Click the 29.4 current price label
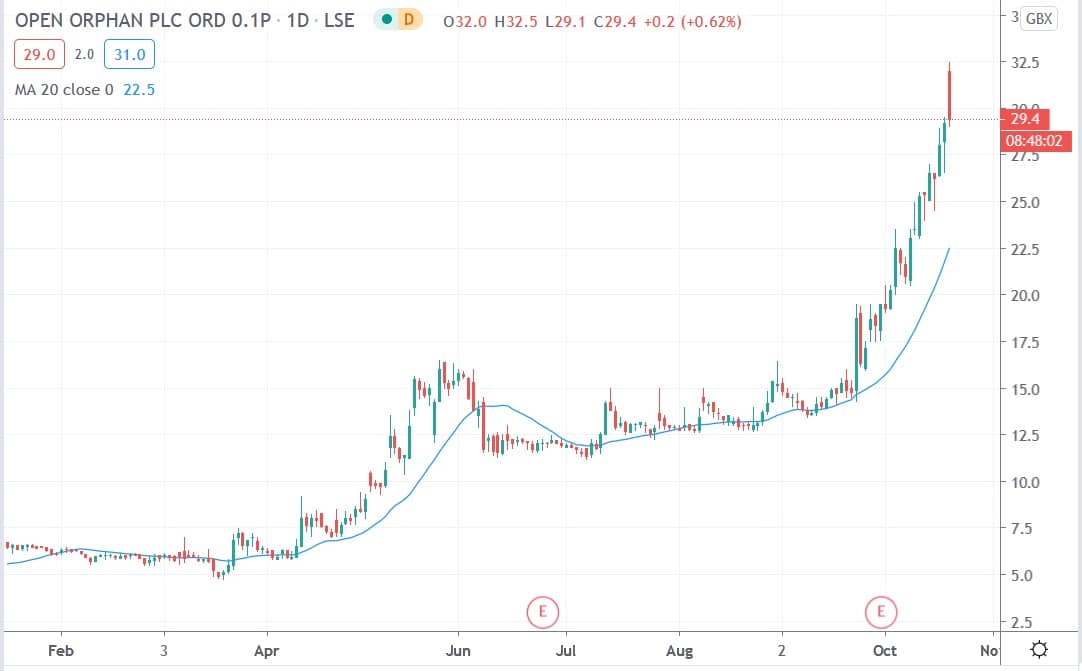This screenshot has height=671, width=1082. [x=1025, y=119]
